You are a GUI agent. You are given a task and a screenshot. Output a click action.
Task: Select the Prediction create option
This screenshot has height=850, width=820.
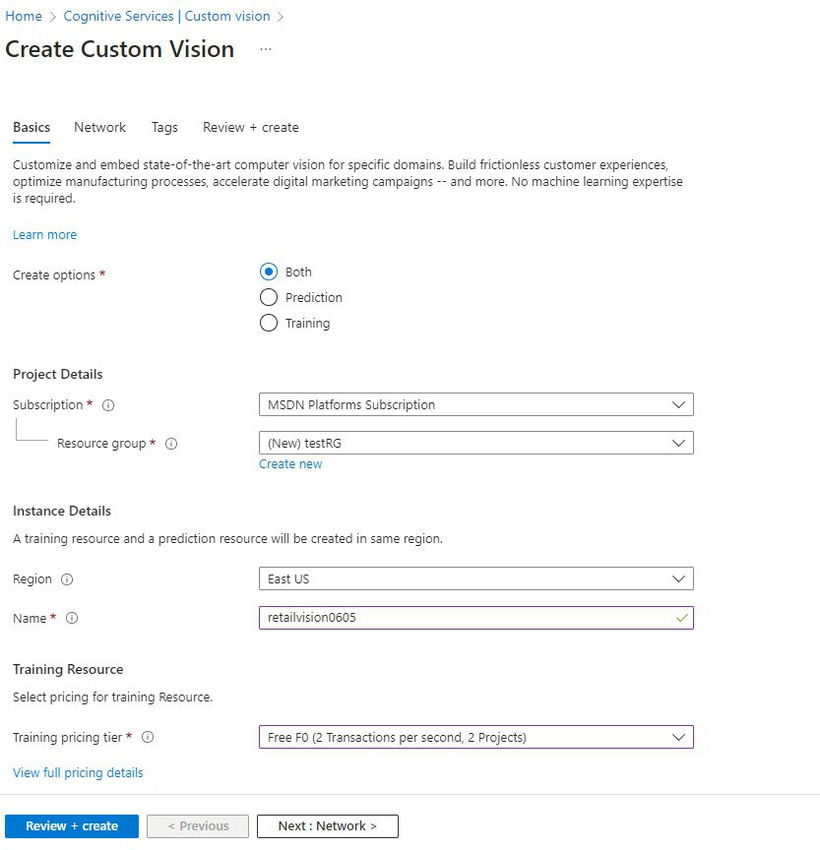pos(268,297)
